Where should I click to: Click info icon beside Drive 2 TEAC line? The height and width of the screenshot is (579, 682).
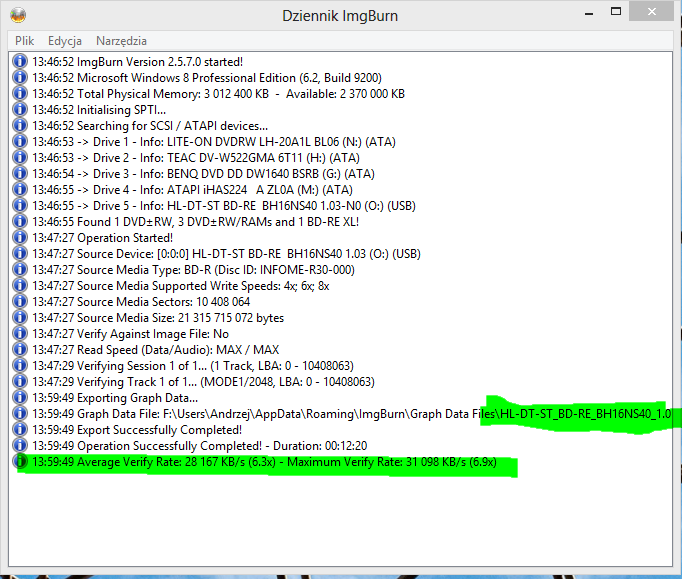coord(20,157)
